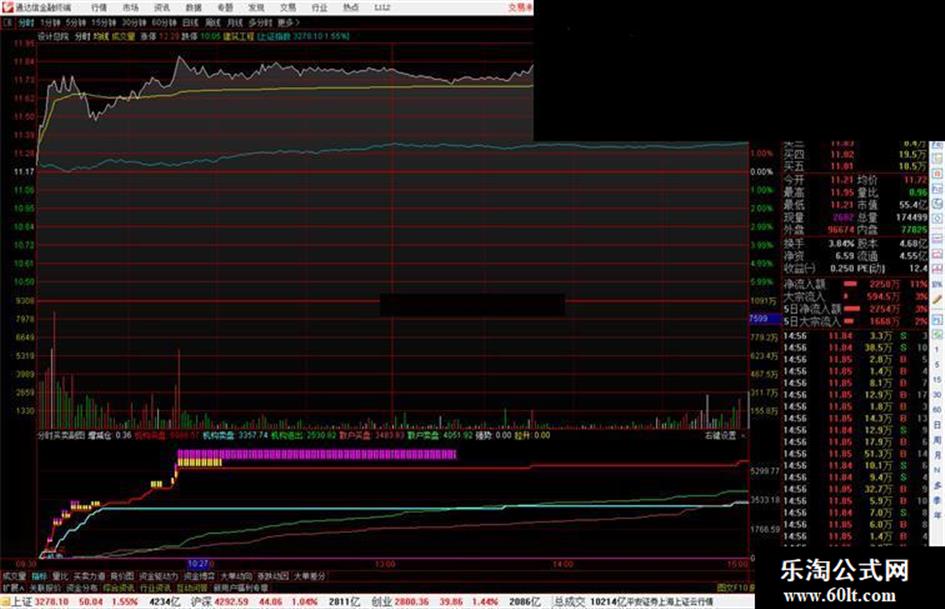
Task: Click the 右键设置 sub-chart label
Action: (721, 435)
